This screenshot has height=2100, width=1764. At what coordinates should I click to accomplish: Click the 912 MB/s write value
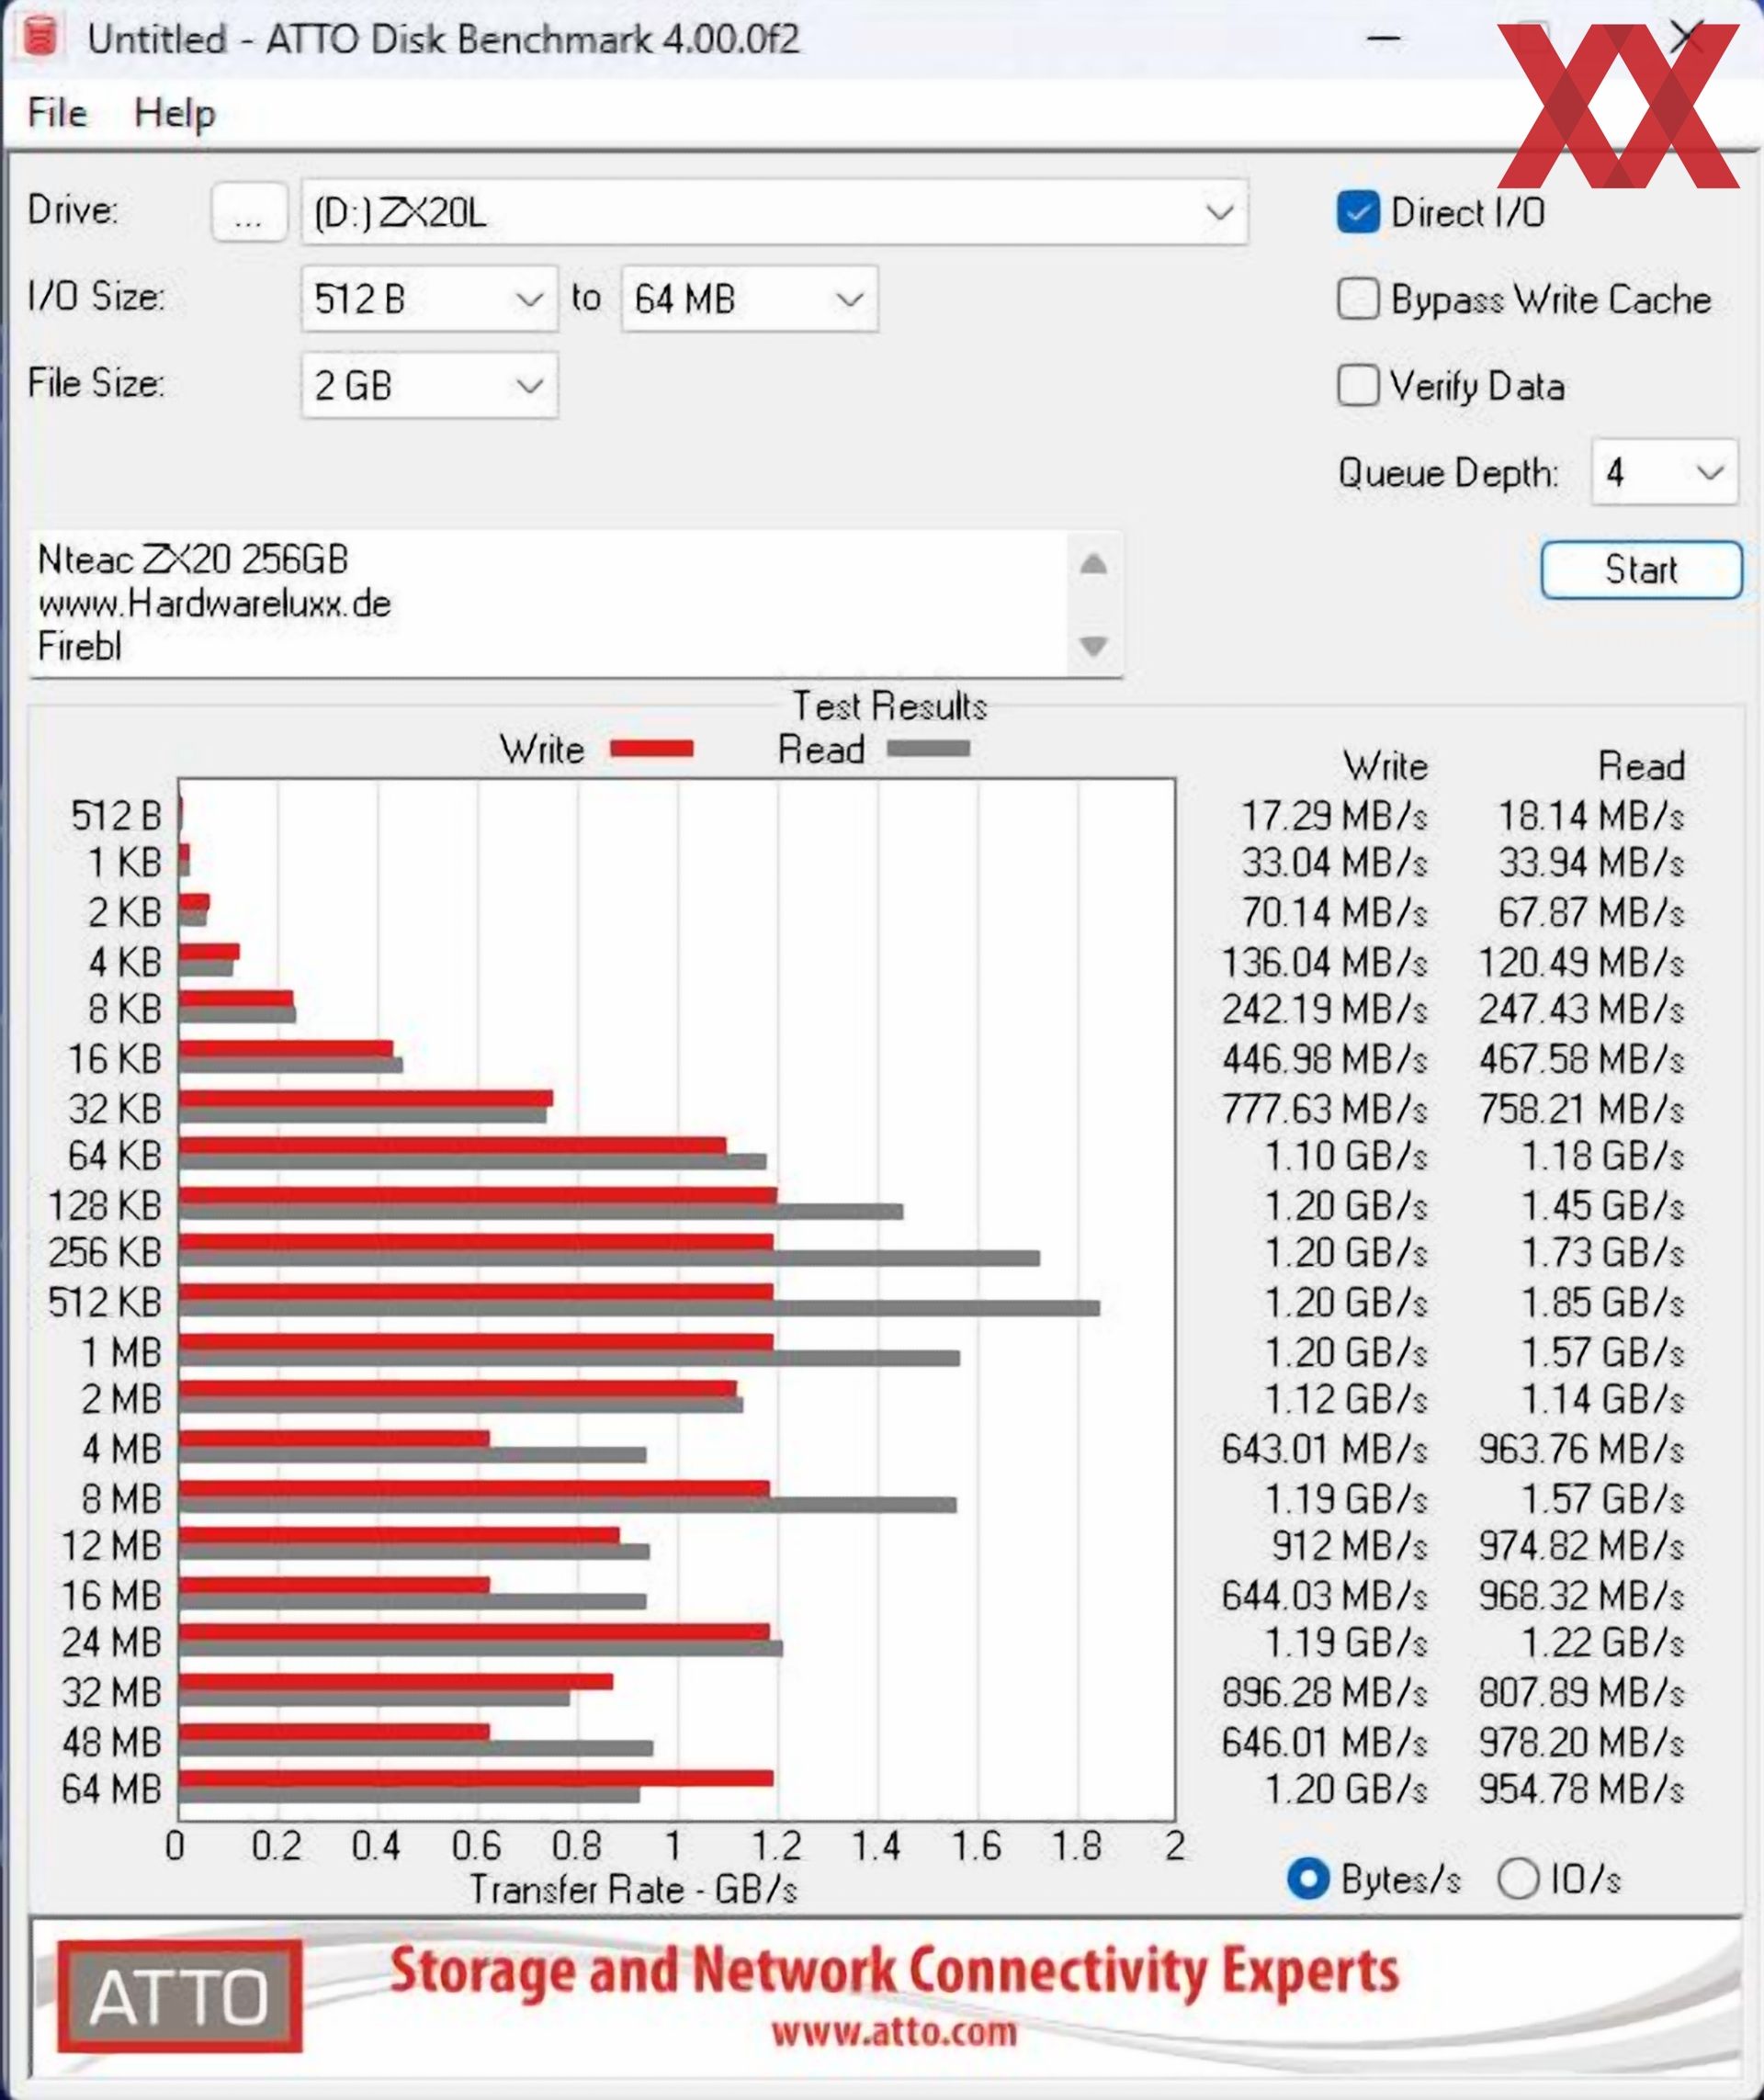click(x=1349, y=1546)
